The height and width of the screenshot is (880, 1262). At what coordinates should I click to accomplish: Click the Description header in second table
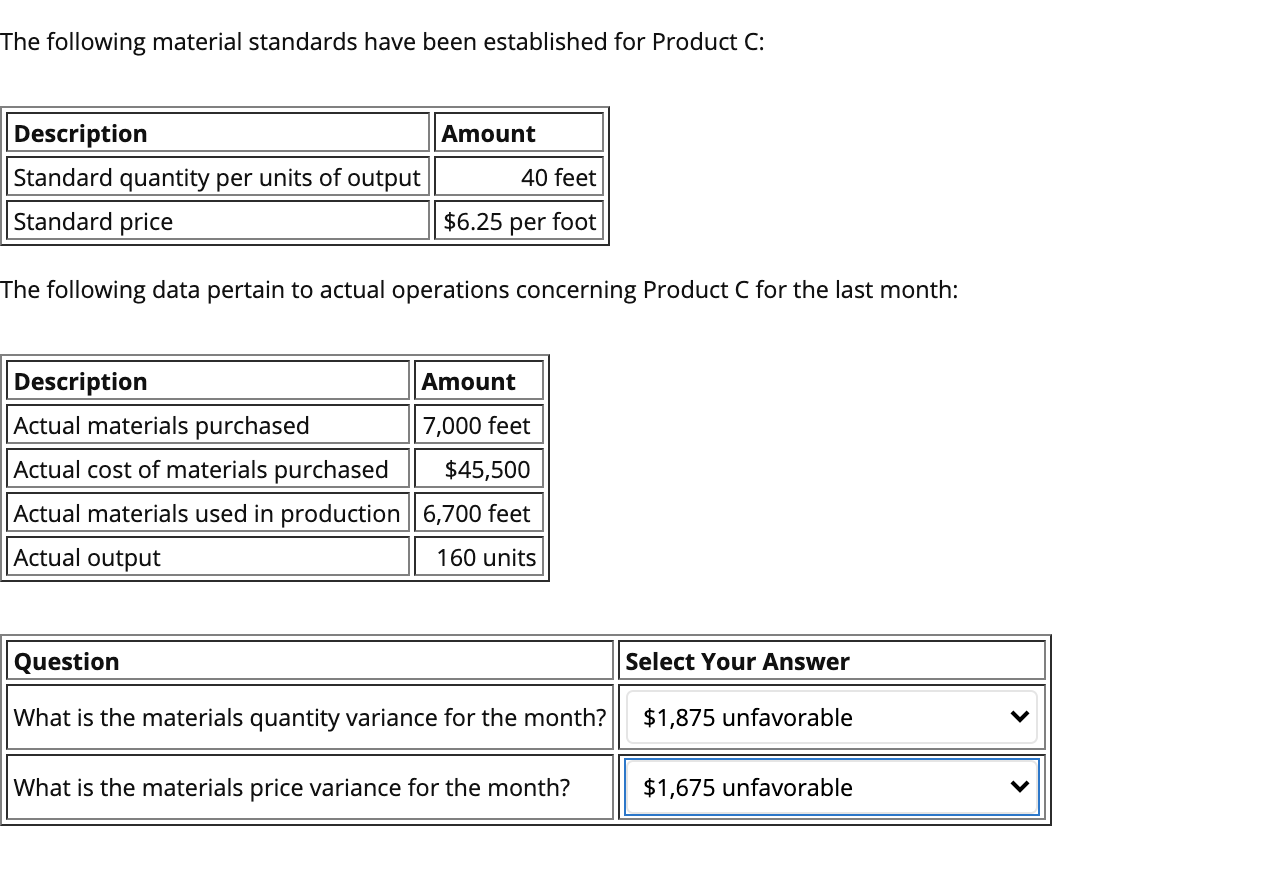pyautogui.click(x=80, y=381)
